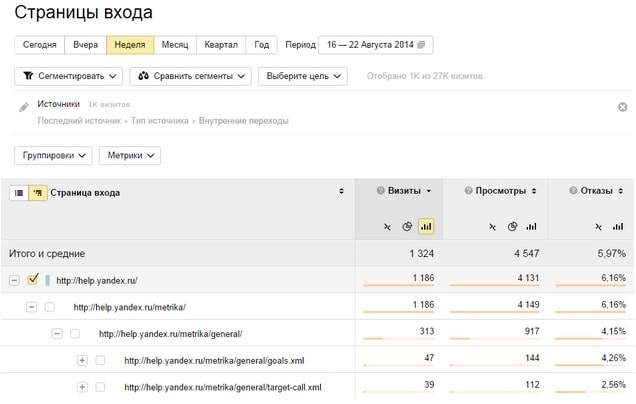Collapse the metrika/general/ row
The image size is (636, 404).
[x=57, y=334]
